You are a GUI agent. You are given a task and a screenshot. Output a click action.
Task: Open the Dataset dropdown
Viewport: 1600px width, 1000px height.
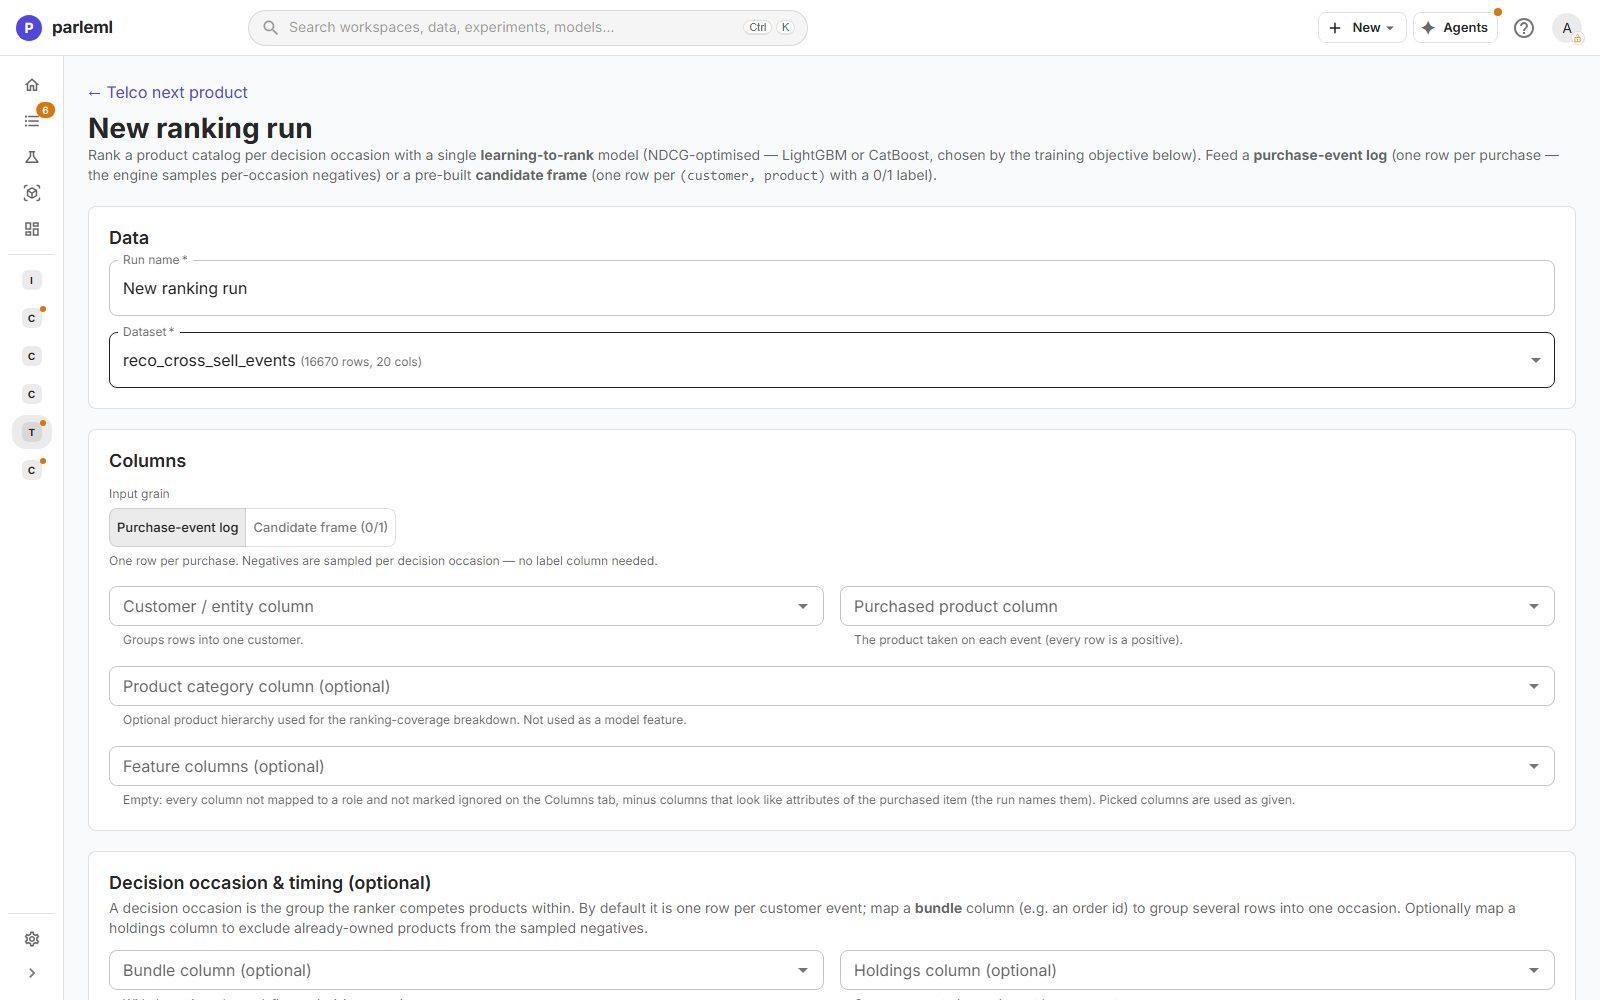832,360
